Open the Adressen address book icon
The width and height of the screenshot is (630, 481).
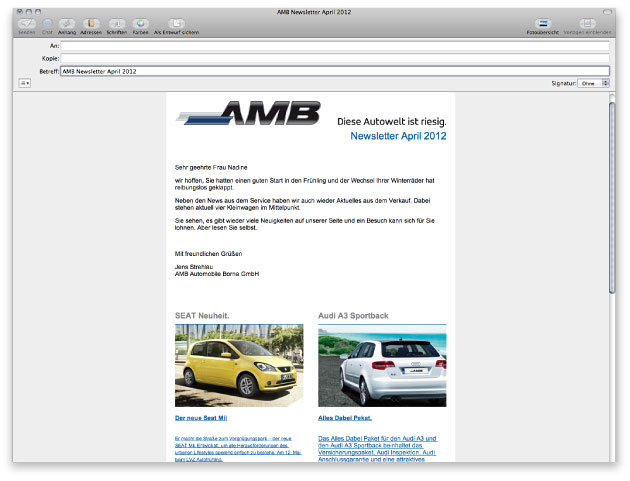(91, 24)
